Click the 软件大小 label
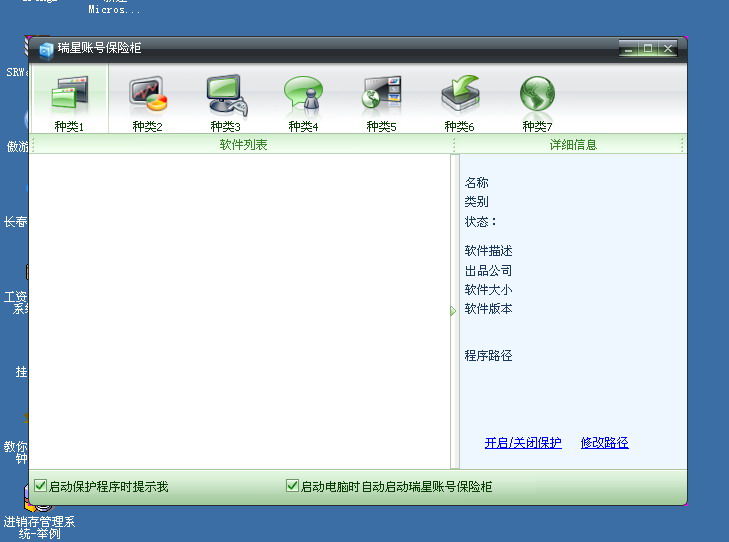Viewport: 729px width, 542px height. click(488, 290)
